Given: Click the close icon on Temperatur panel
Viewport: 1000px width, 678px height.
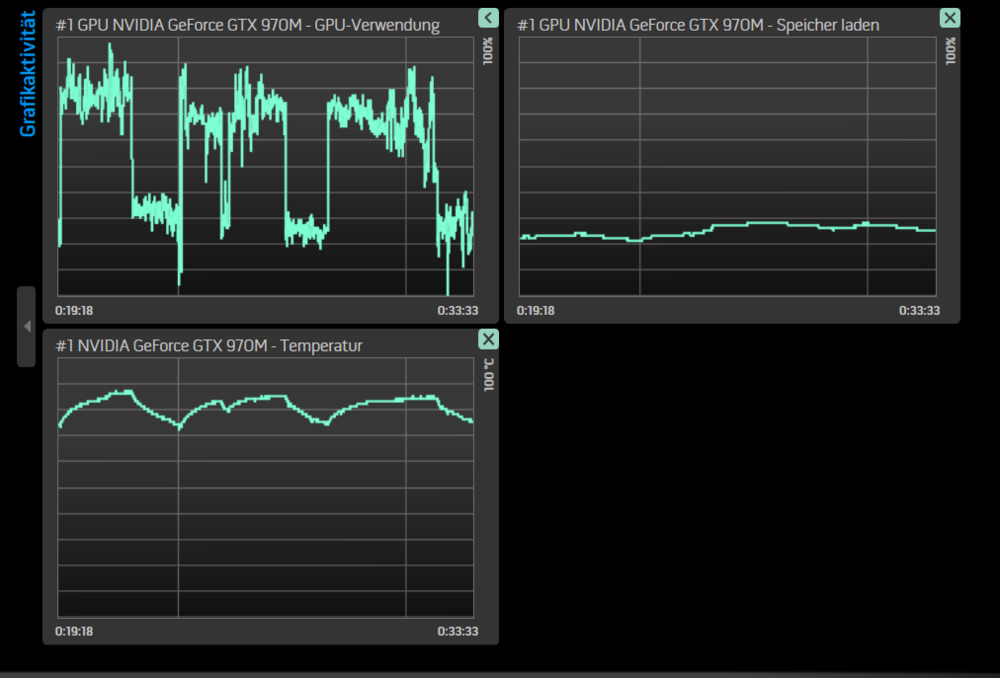Looking at the screenshot, I should (488, 339).
